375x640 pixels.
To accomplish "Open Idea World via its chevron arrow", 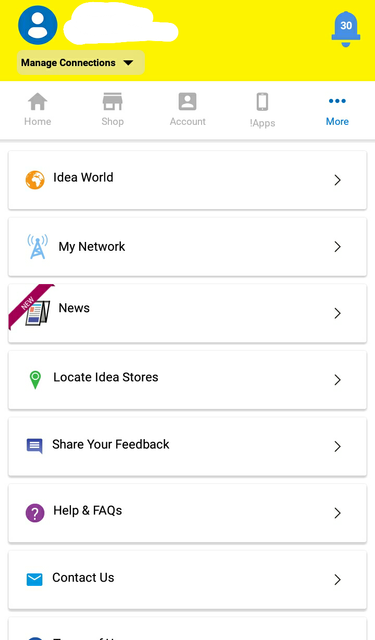I will tap(337, 180).
